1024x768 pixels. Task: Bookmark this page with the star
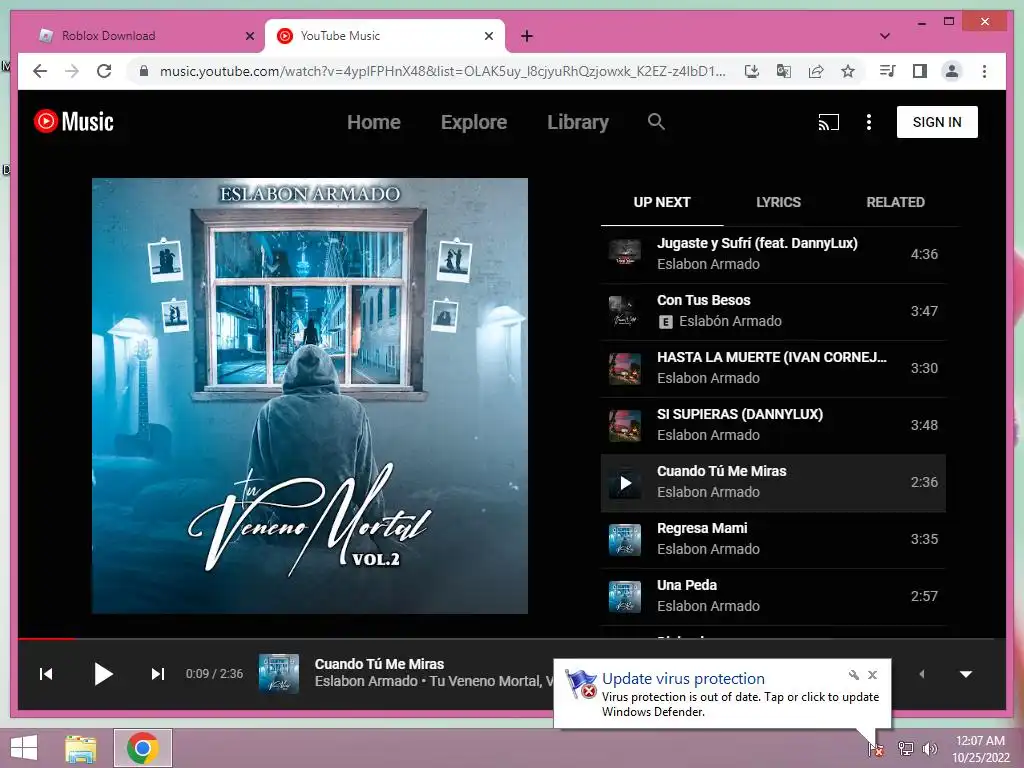[x=848, y=71]
